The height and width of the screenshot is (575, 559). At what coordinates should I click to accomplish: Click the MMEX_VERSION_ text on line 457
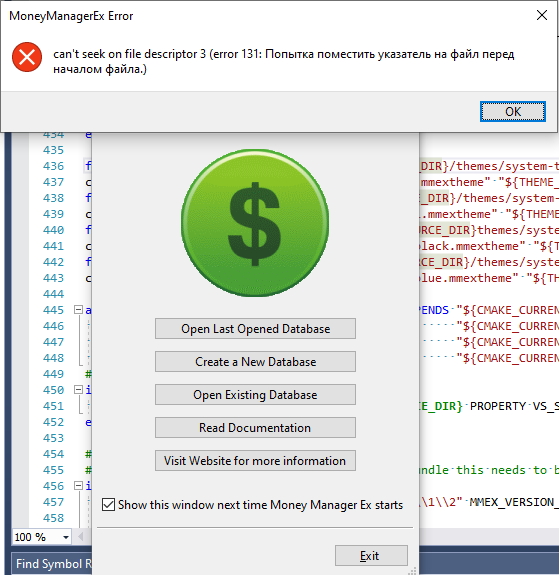(x=514, y=502)
